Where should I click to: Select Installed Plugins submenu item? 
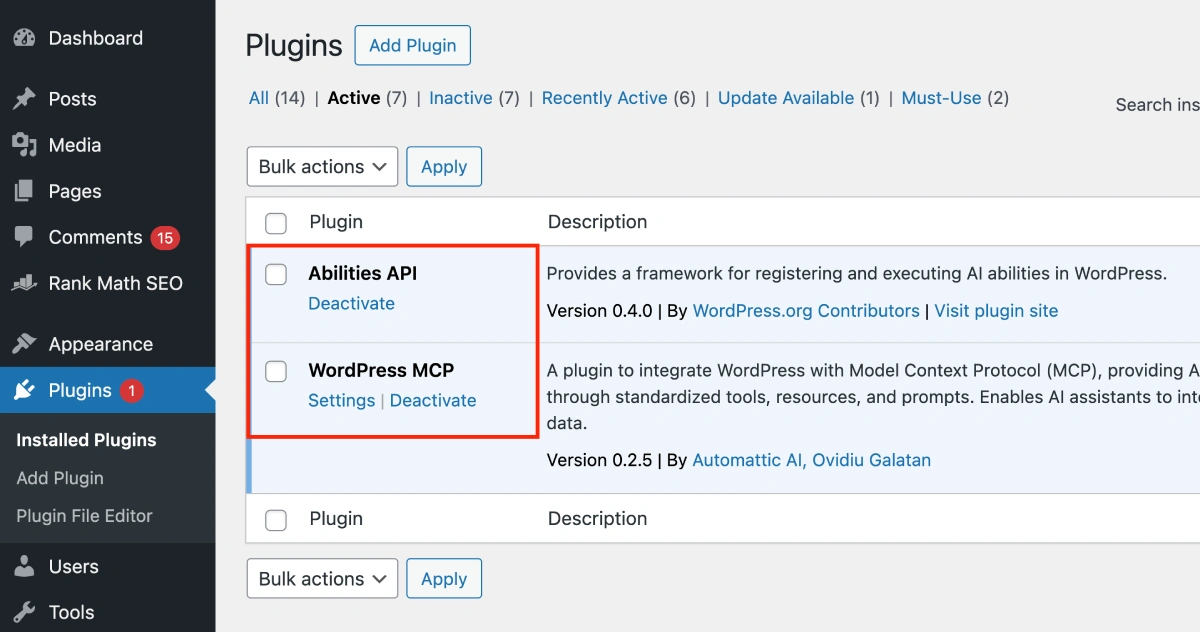(x=86, y=440)
